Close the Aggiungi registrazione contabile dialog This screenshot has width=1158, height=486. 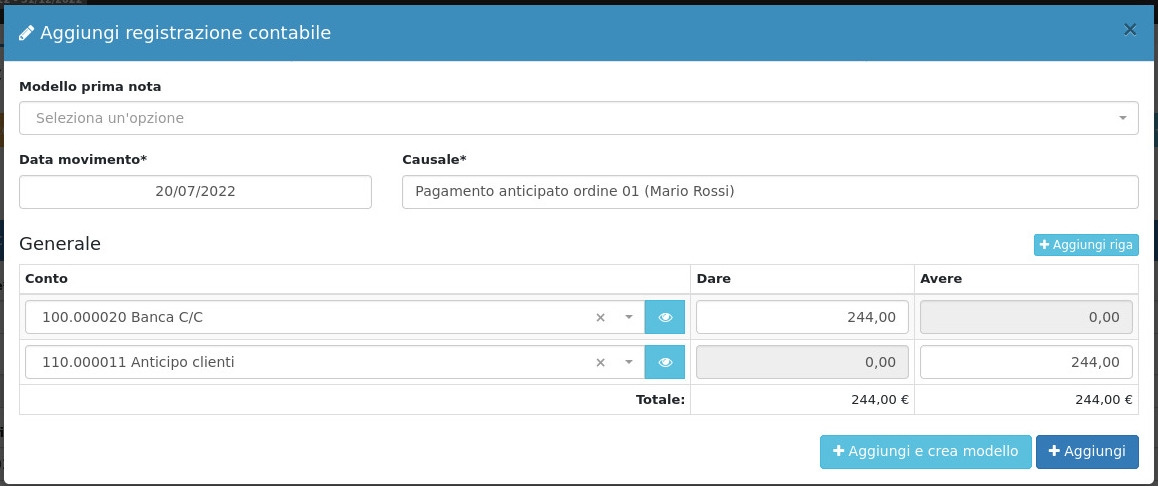pos(1130,30)
